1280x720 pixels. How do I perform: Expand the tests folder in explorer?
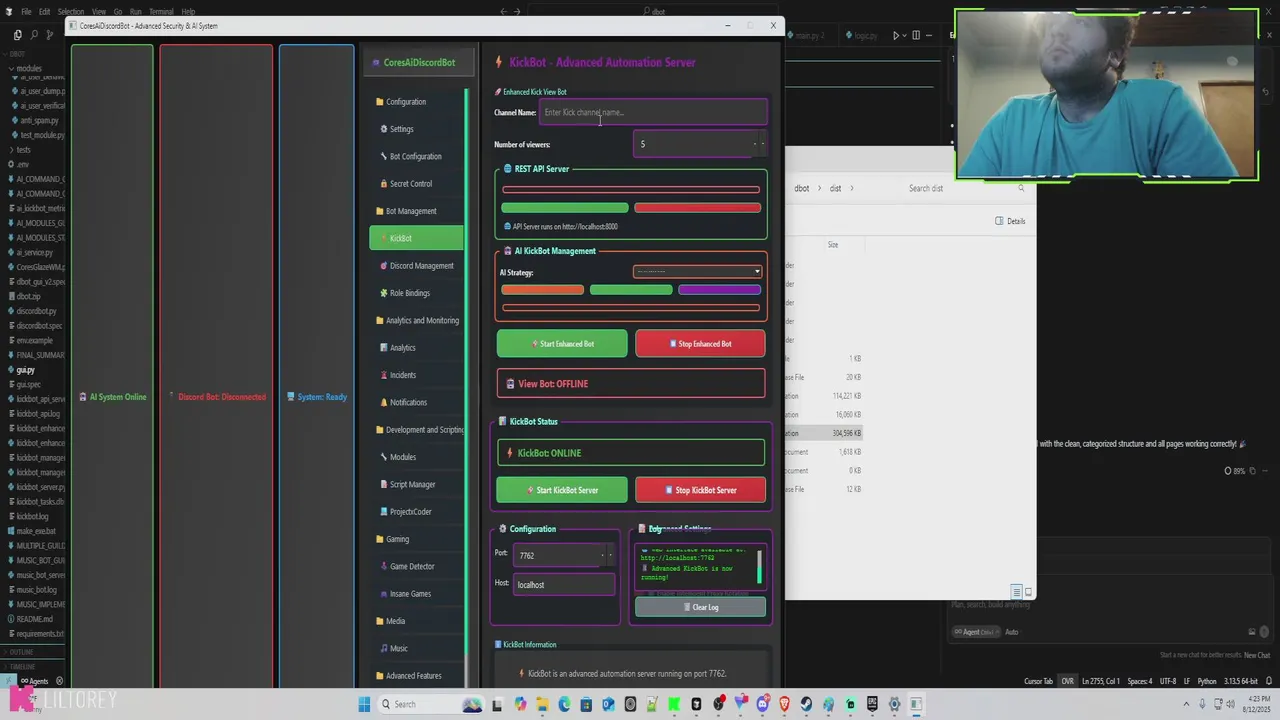[x=23, y=150]
